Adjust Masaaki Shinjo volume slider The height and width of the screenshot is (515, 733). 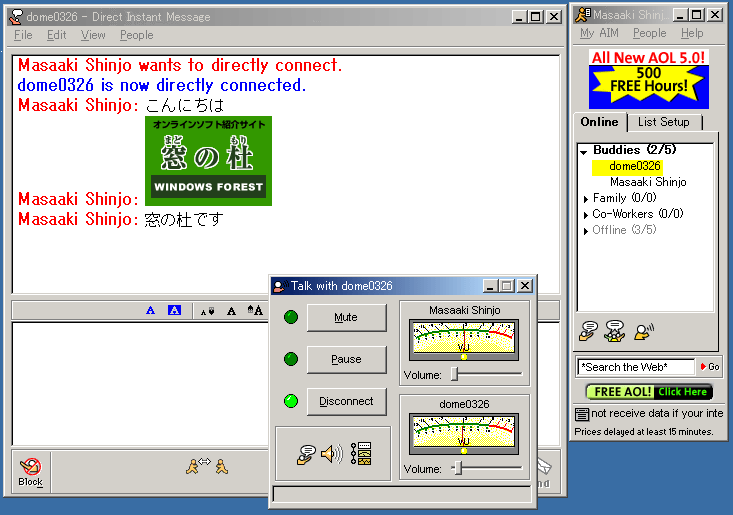pos(455,374)
